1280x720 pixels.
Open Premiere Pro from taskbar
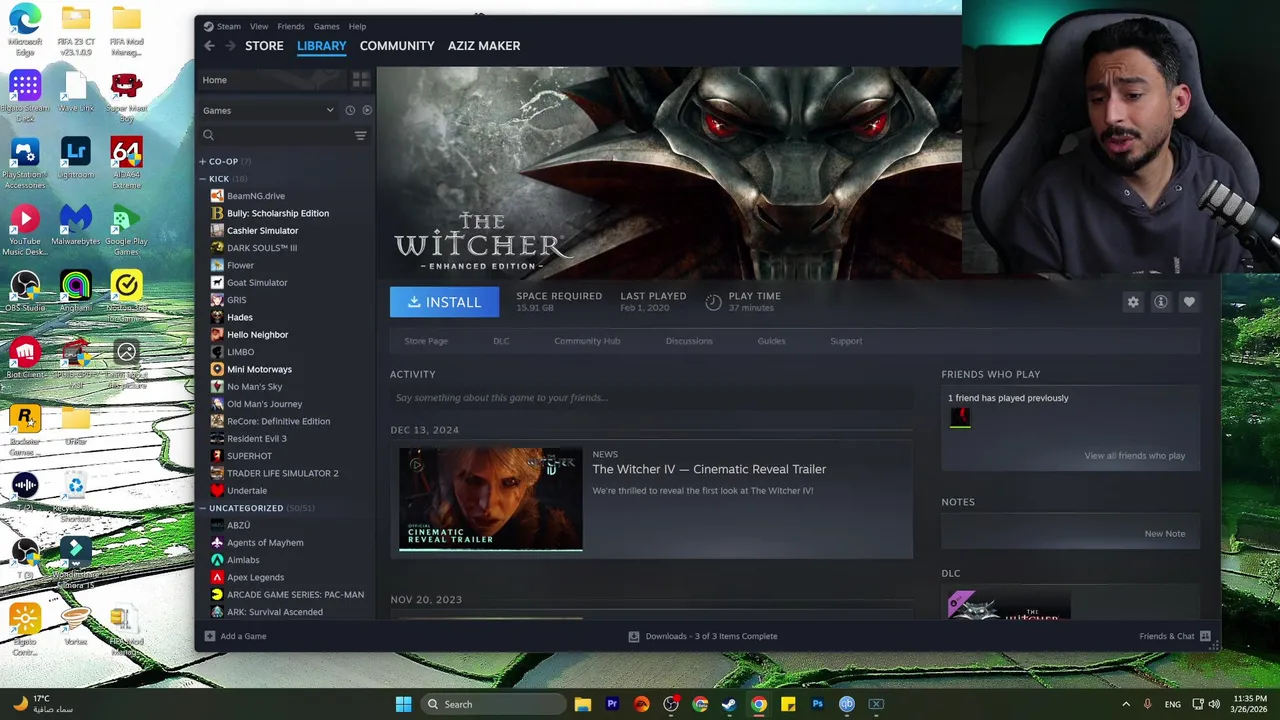(612, 704)
